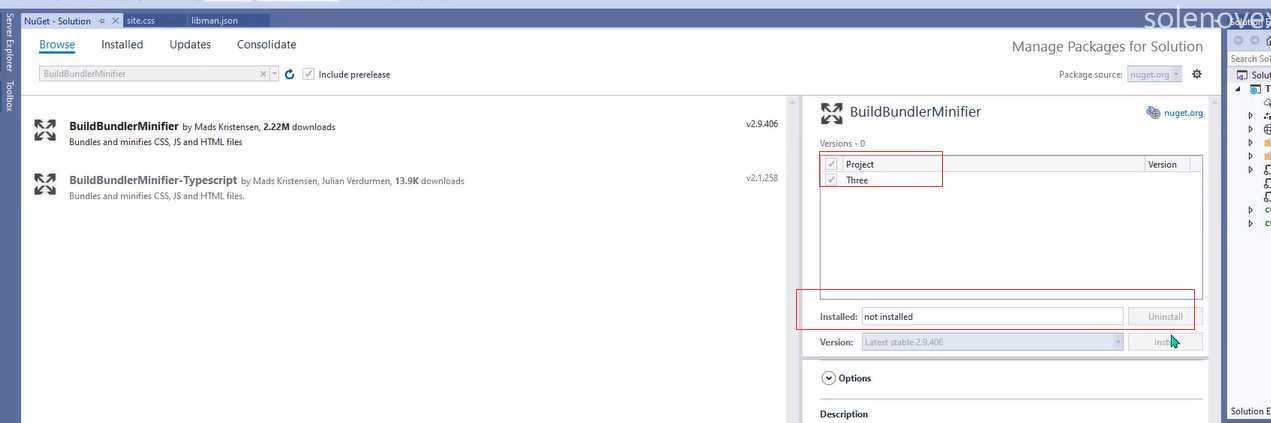The height and width of the screenshot is (423, 1271).
Task: Go back in Solution Explorer toolbar
Action: (1239, 41)
